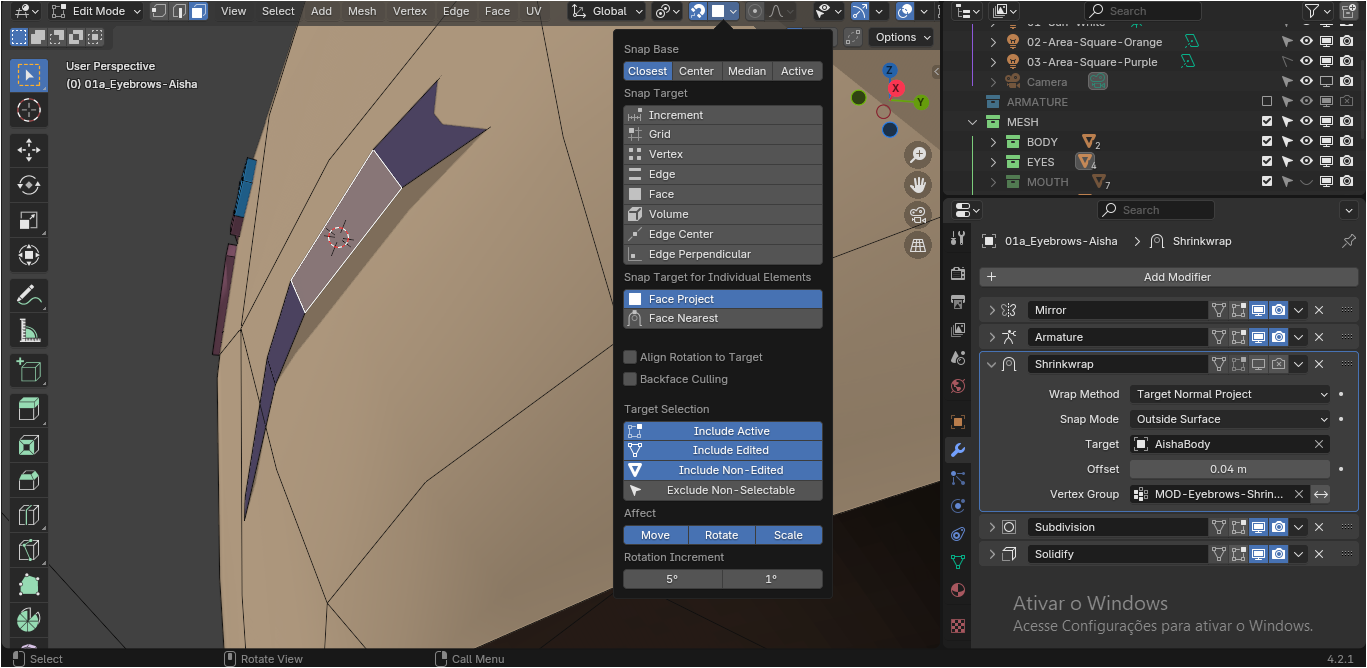Image resolution: width=1367 pixels, height=668 pixels.
Task: Open the Vertex menu
Action: (x=410, y=11)
